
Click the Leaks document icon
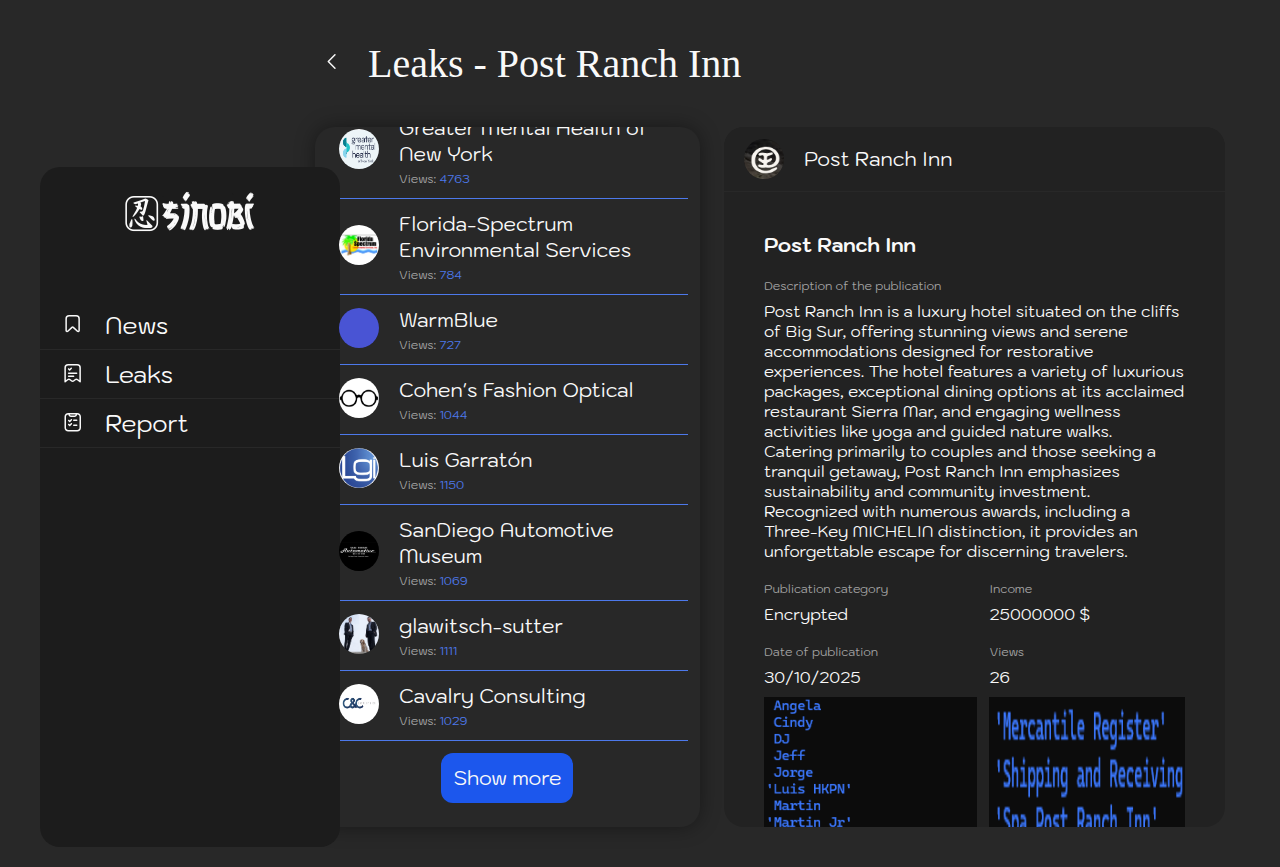tap(72, 374)
